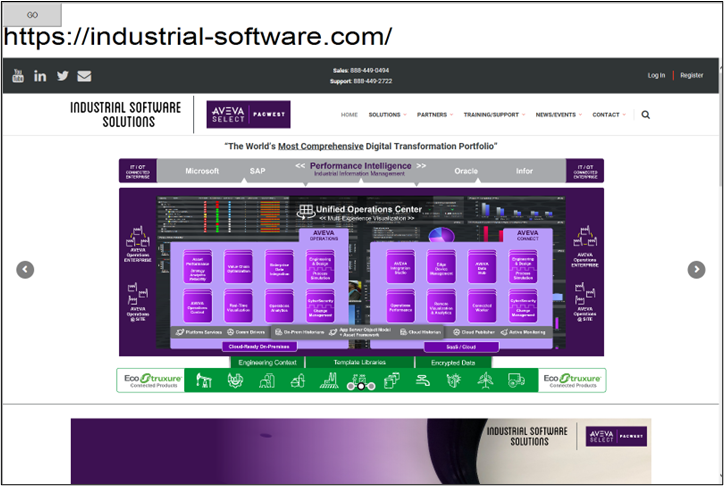Screen dimensions: 724x486
Task: Click the SaaS / Cloud button
Action: pos(461,347)
